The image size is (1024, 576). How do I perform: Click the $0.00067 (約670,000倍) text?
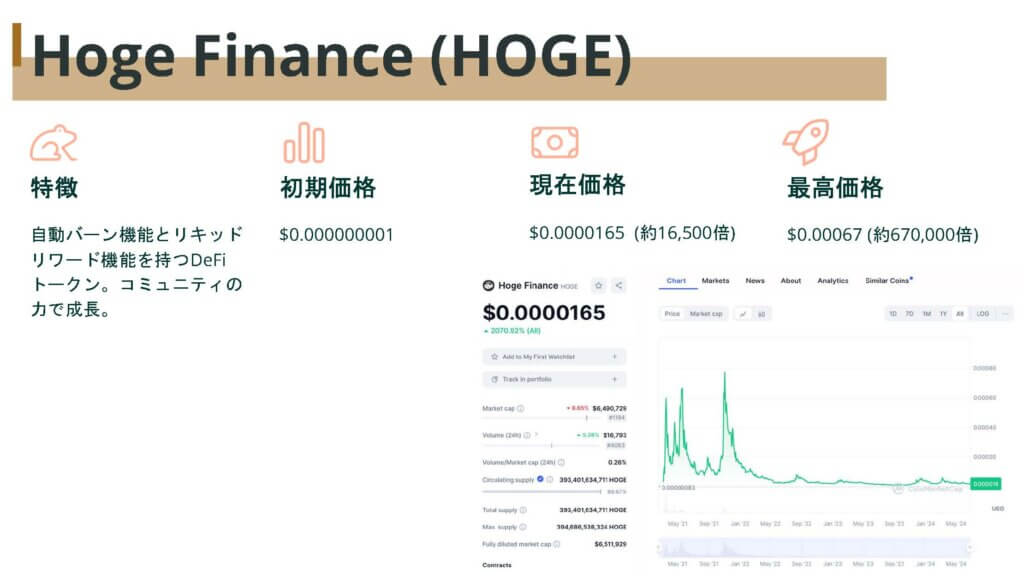[883, 234]
